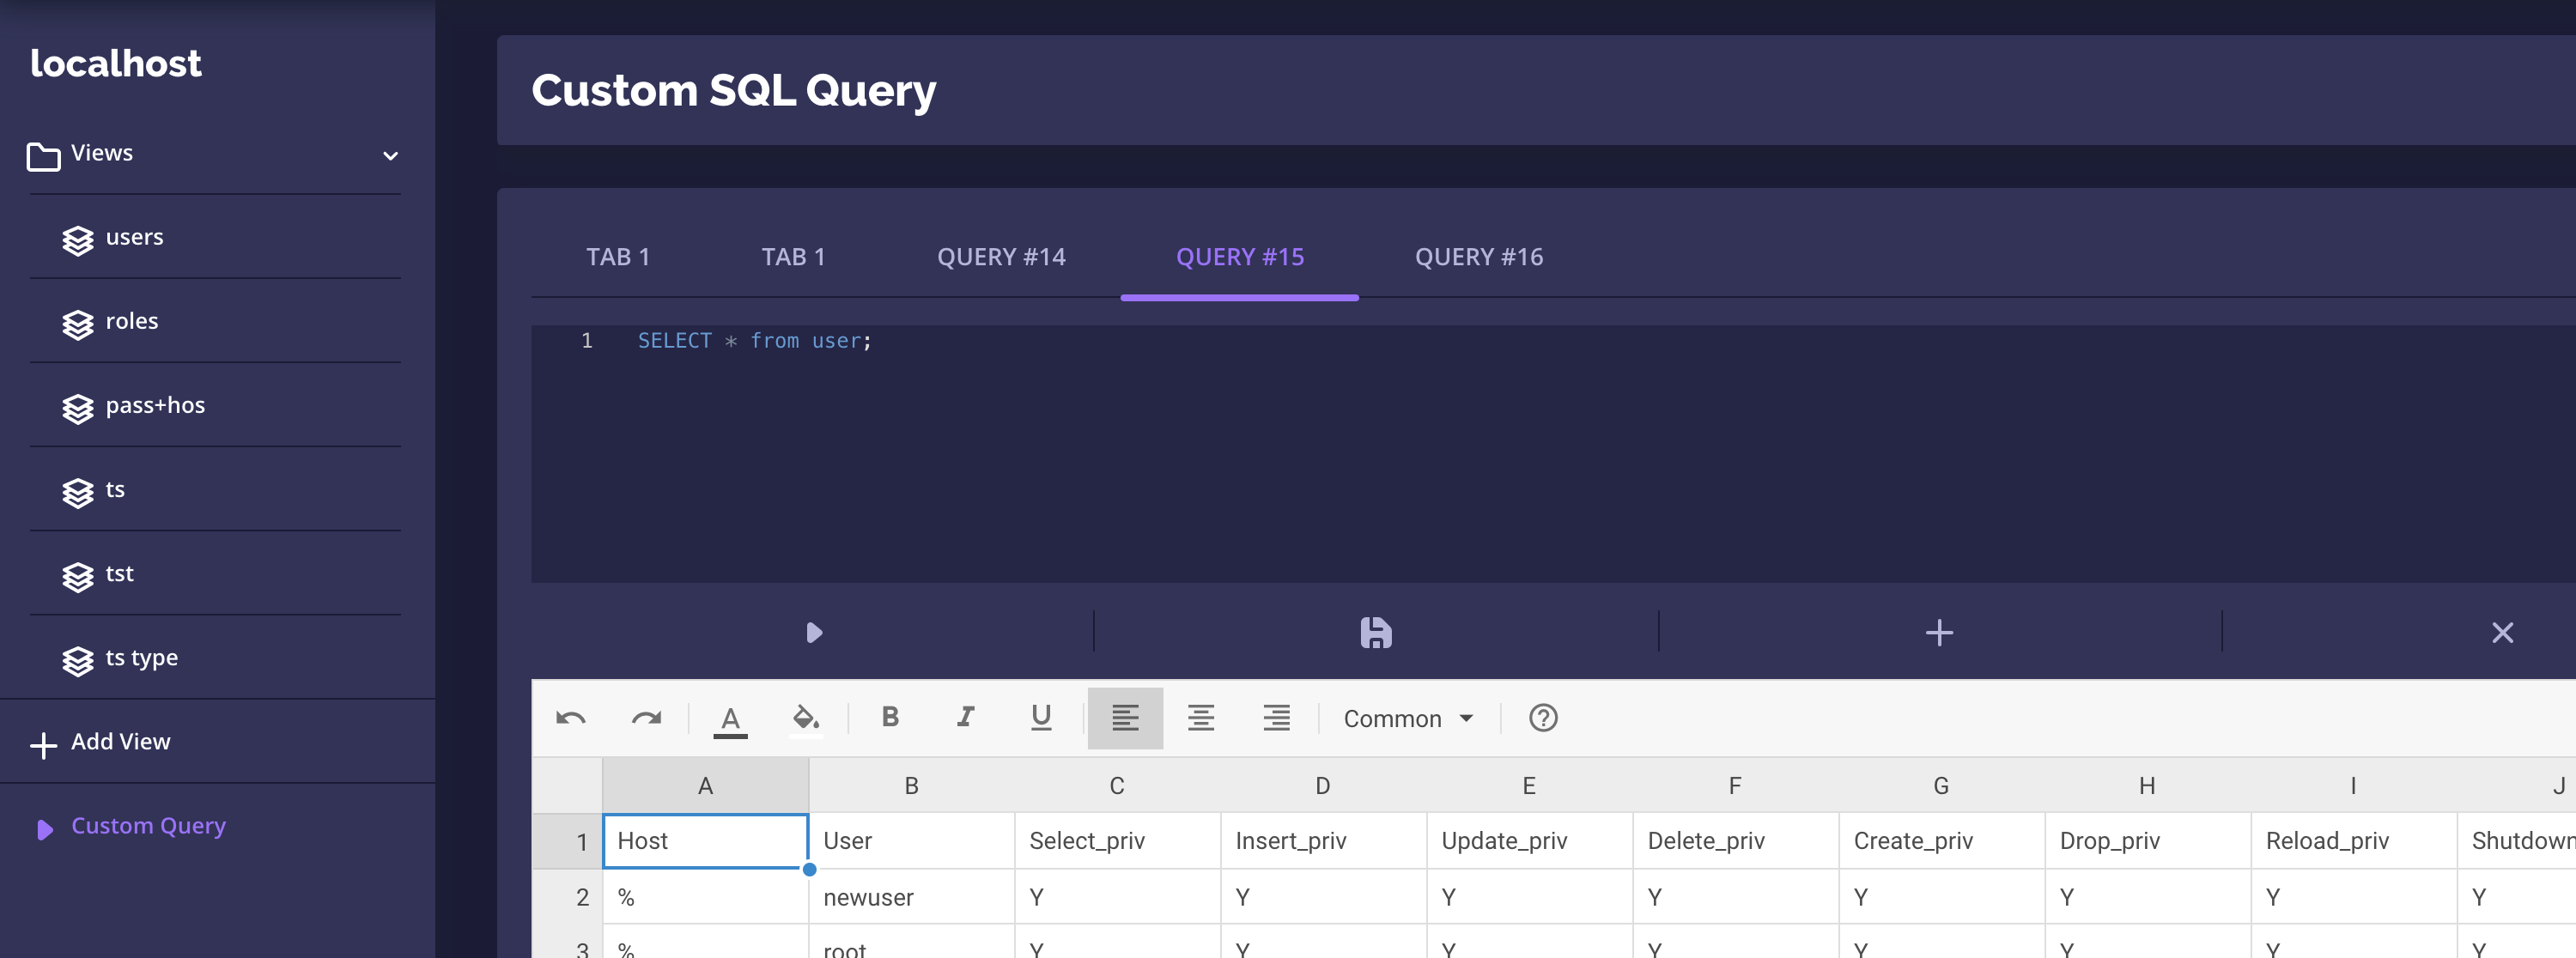Toggle bold formatting

pyautogui.click(x=889, y=717)
